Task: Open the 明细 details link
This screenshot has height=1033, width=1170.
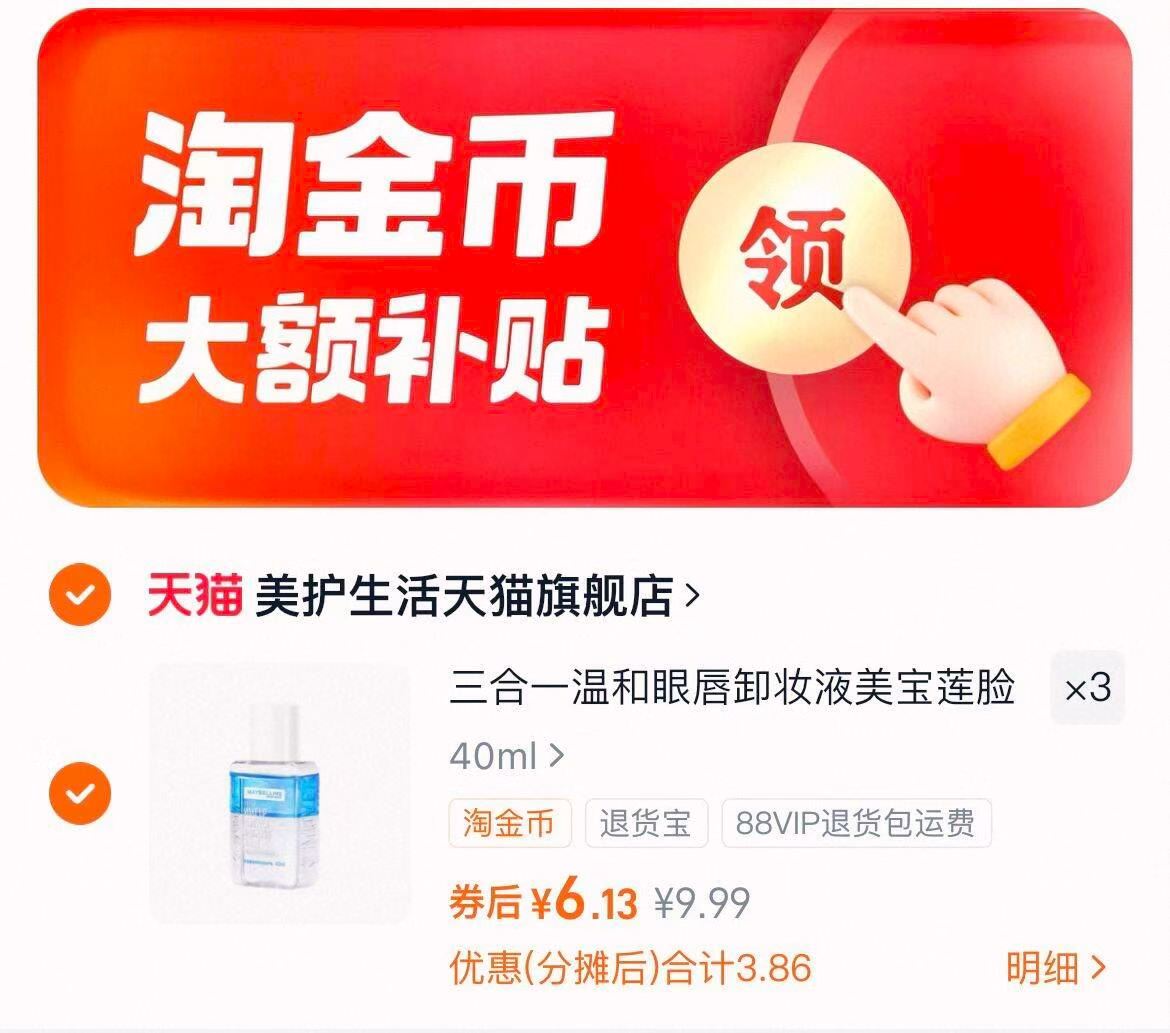Action: coord(1056,968)
